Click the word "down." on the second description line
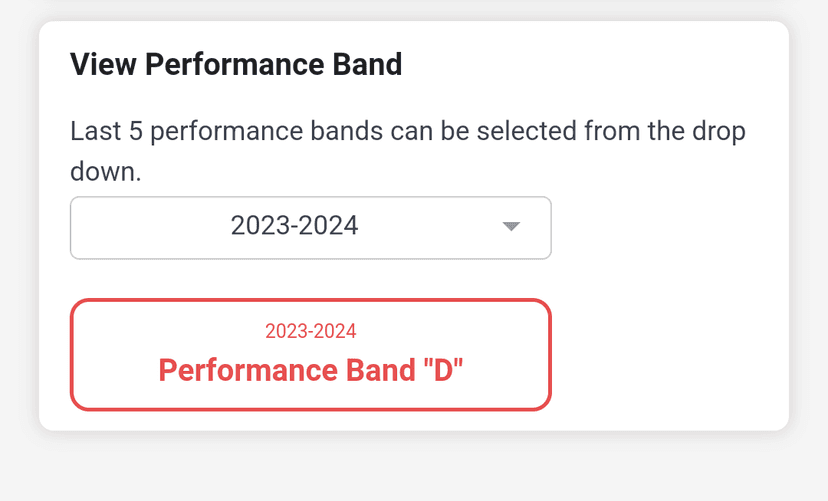This screenshot has width=828, height=501. 106,172
